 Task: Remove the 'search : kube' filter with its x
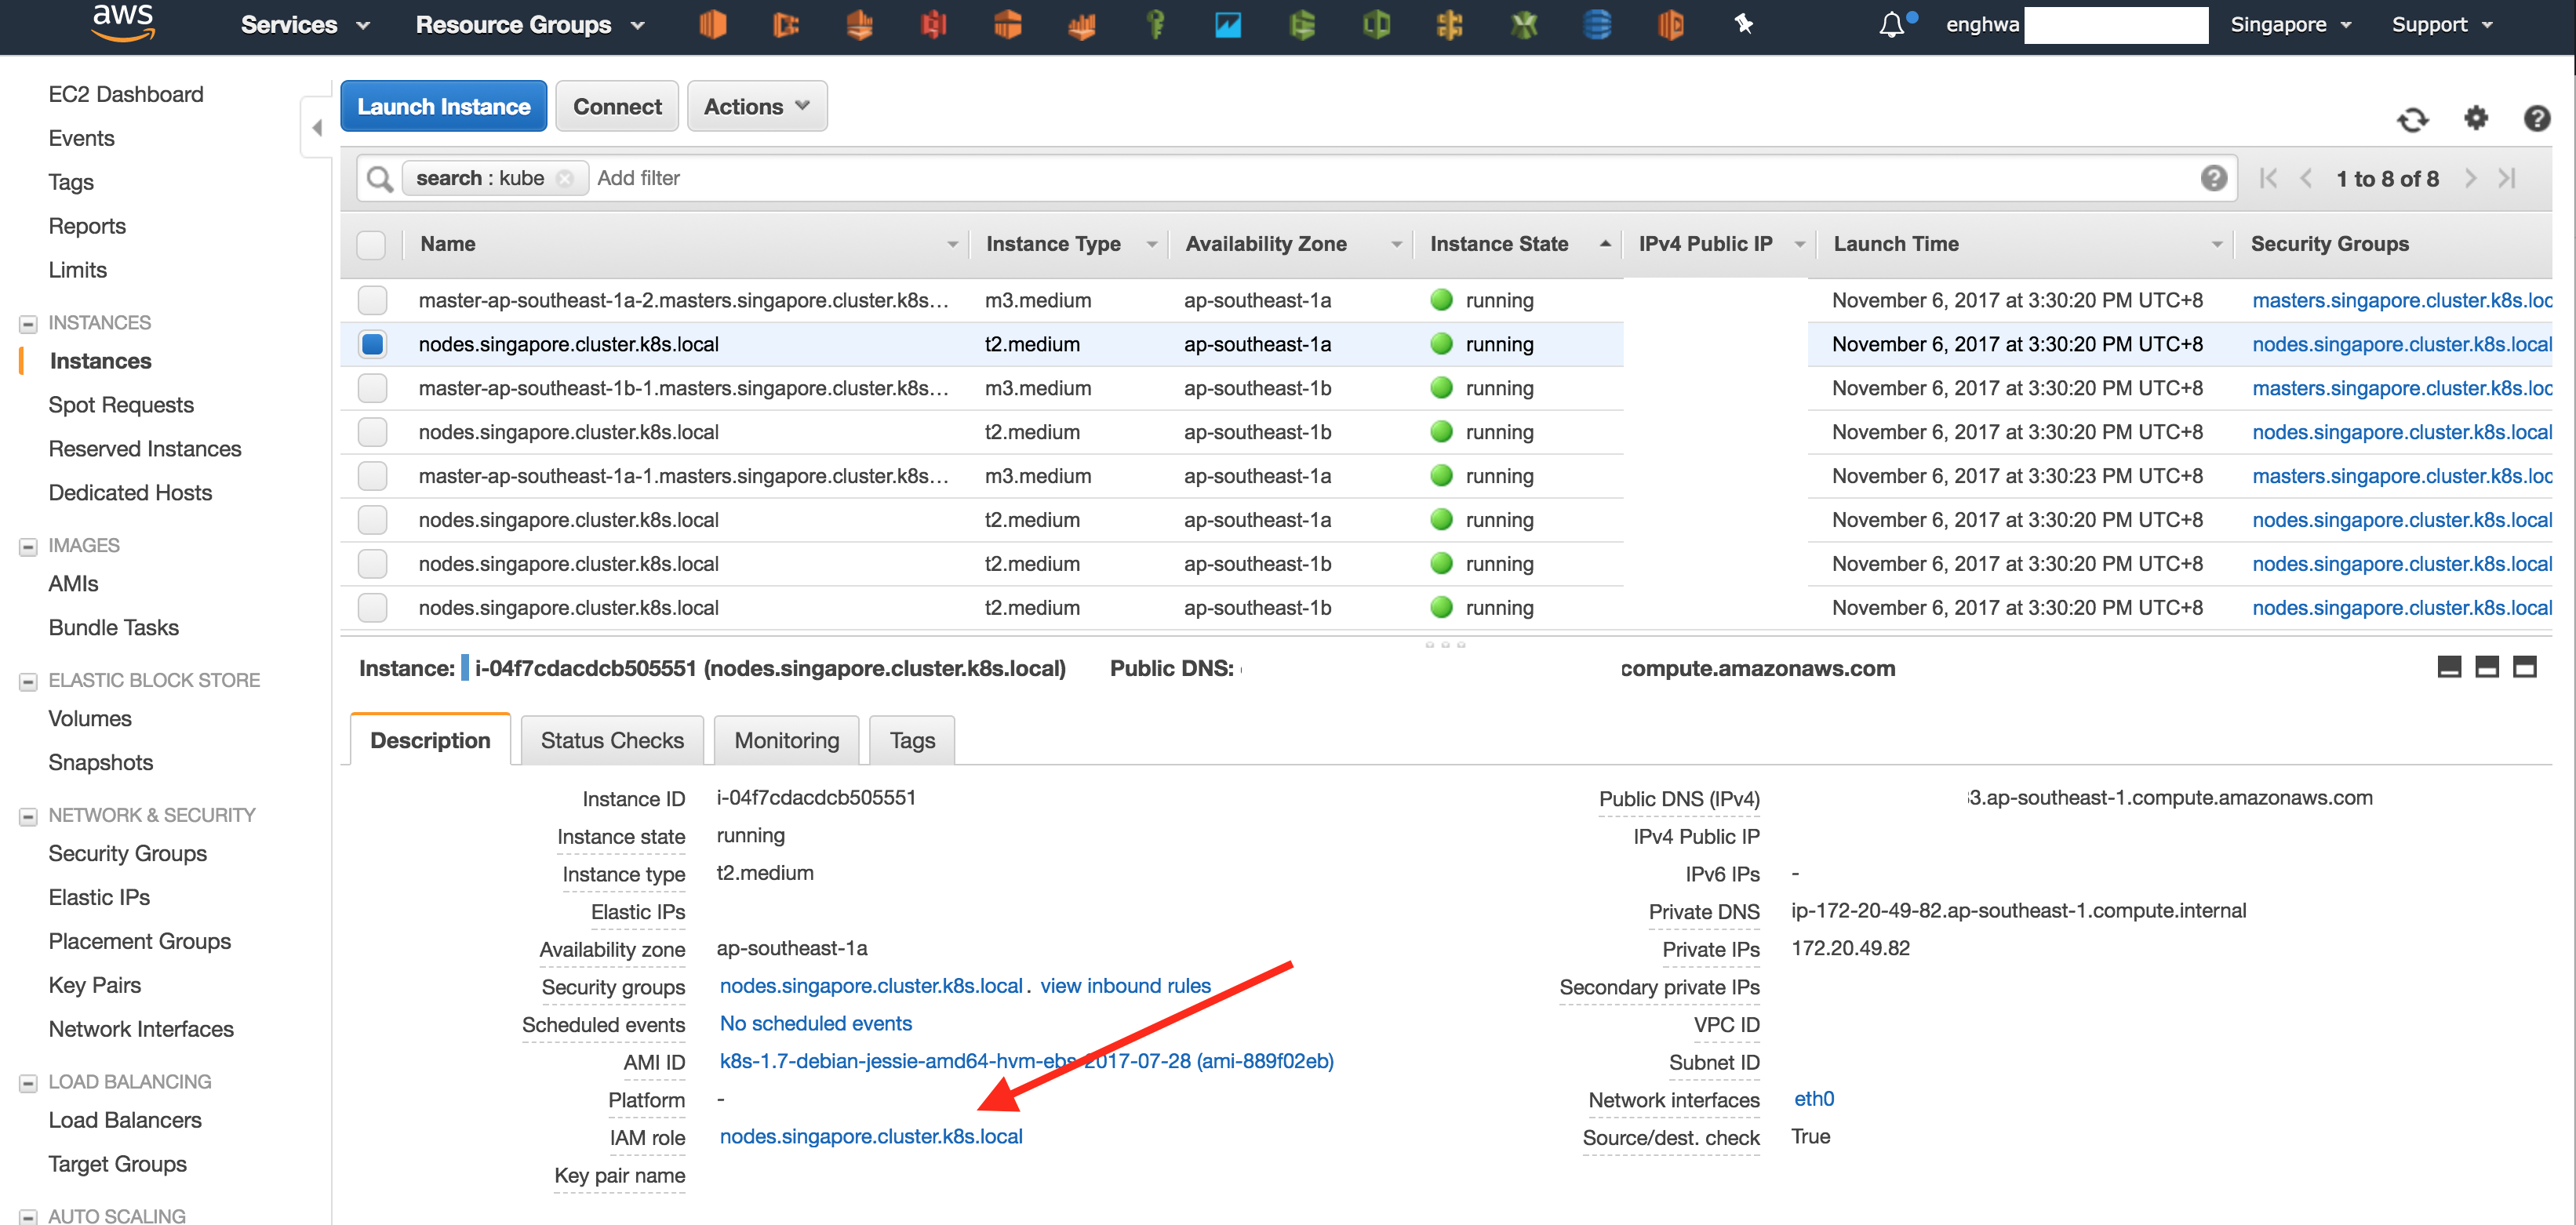[x=565, y=178]
